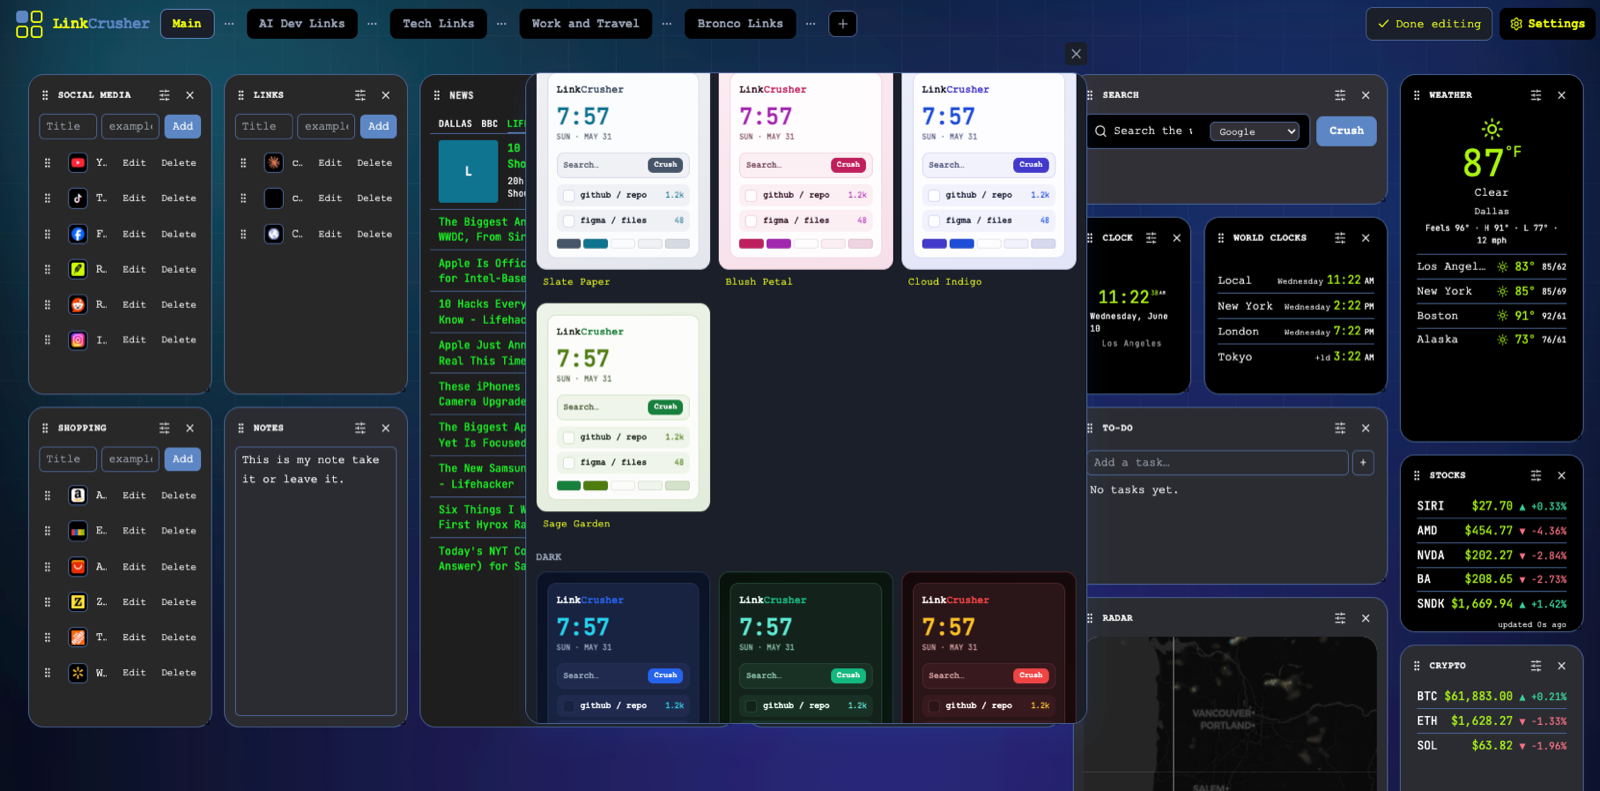Switch to the Bronco Links tab
Viewport: 1600px width, 791px height.
click(x=740, y=24)
